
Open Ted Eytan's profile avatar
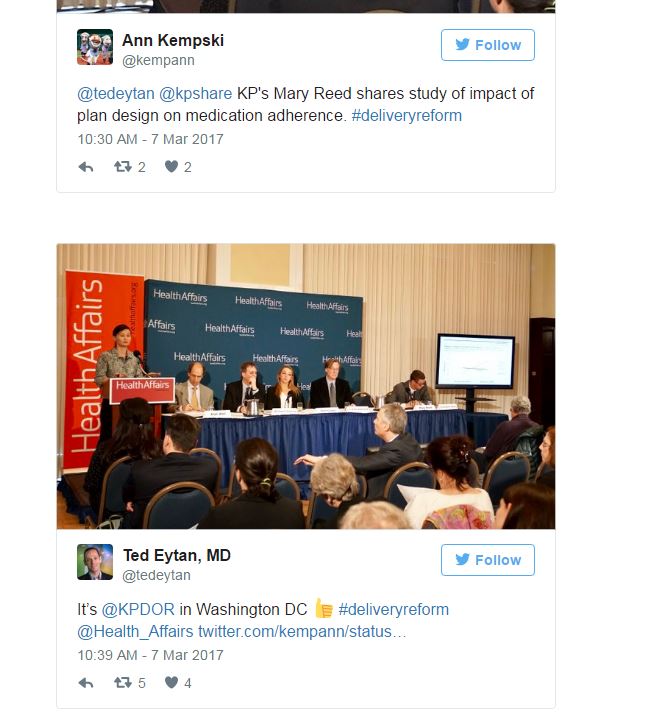click(95, 562)
